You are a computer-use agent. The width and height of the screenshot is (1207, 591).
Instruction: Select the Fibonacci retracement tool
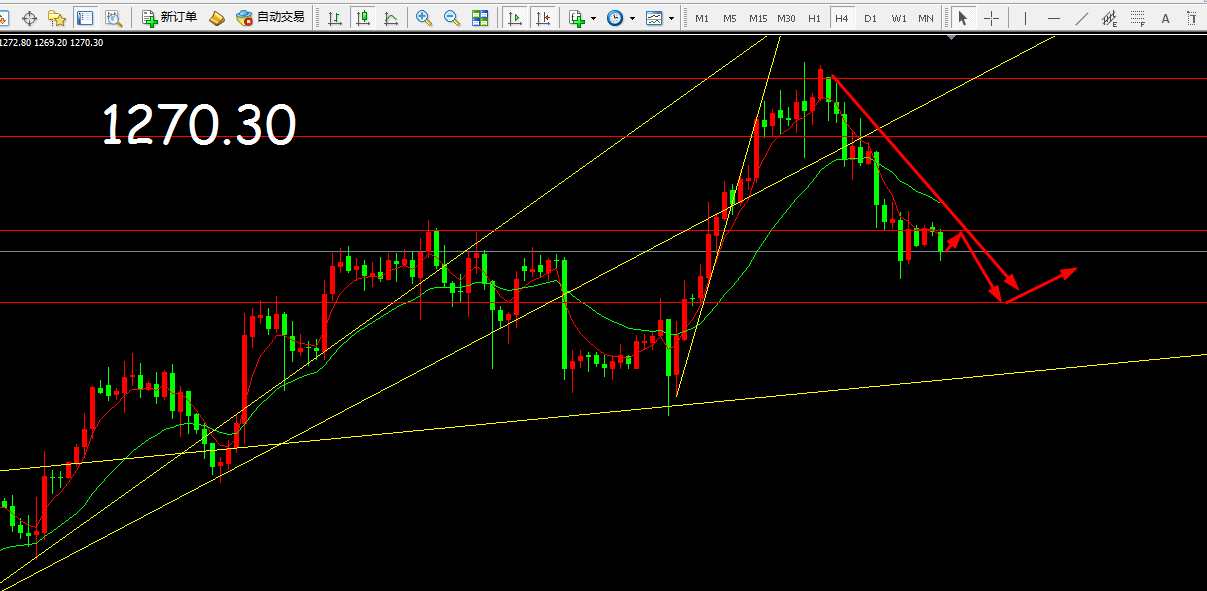(1137, 18)
